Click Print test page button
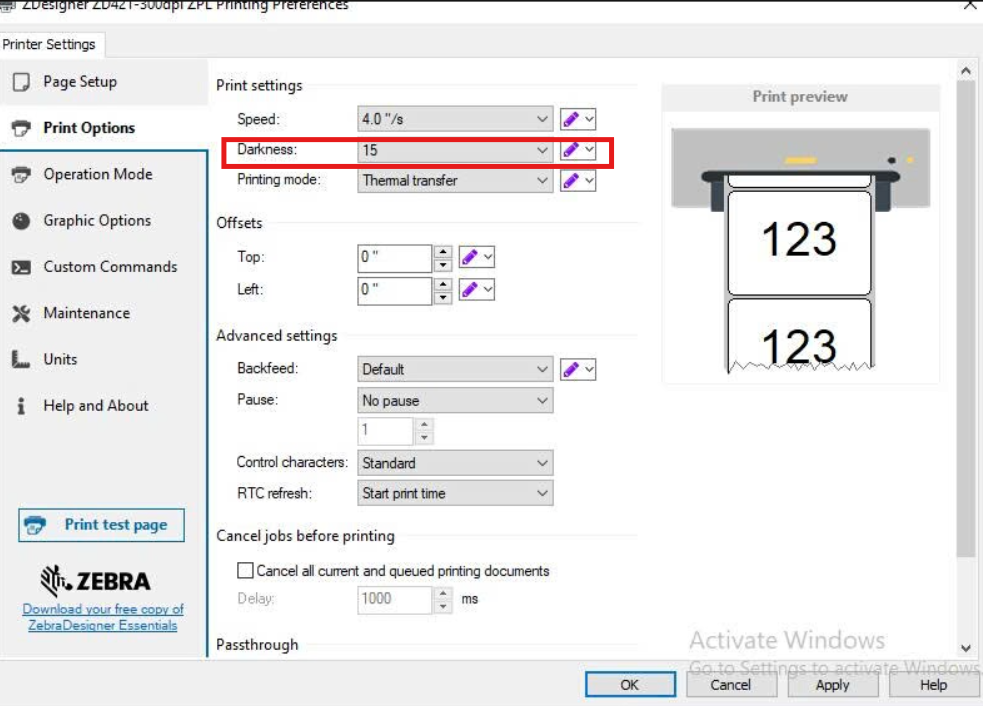Viewport: 983px width, 706px height. [x=102, y=525]
